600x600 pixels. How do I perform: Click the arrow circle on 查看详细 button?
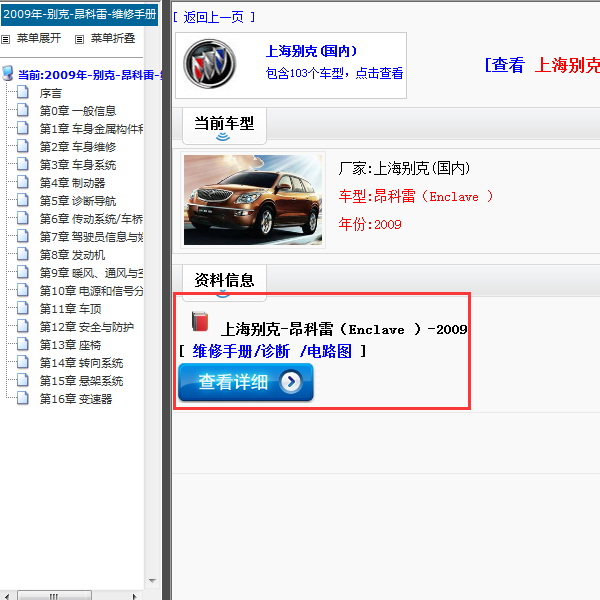[x=291, y=382]
